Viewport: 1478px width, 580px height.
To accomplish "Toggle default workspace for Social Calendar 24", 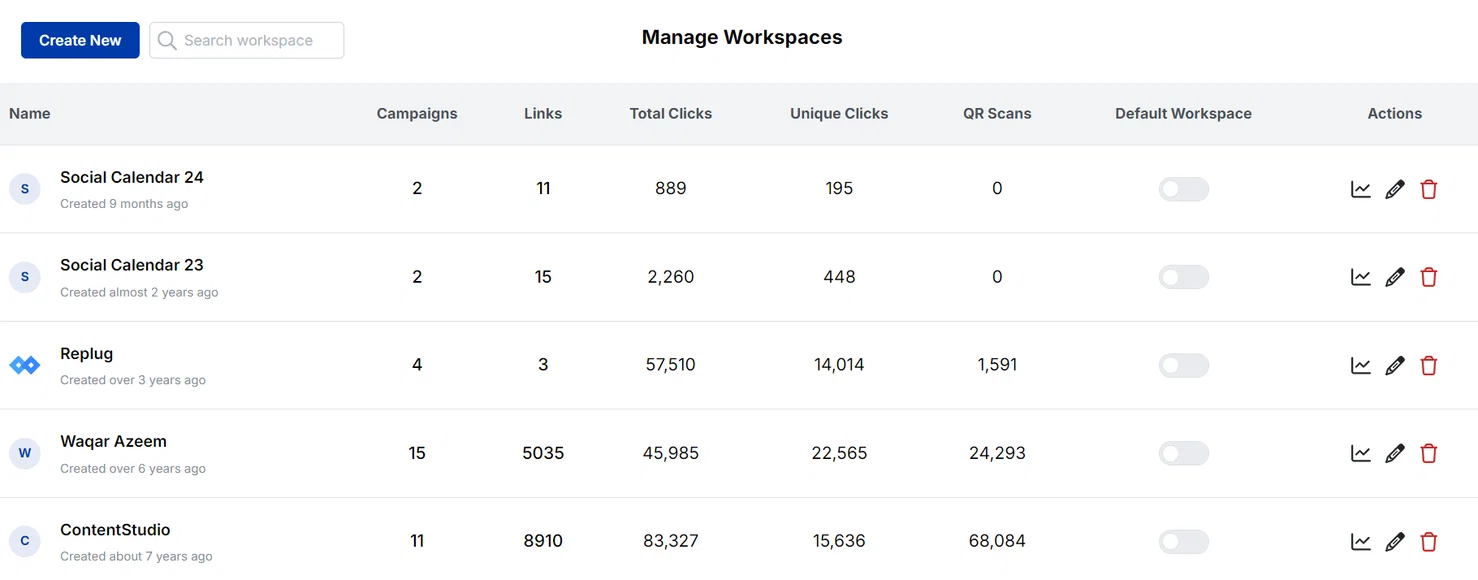I will tap(1184, 189).
